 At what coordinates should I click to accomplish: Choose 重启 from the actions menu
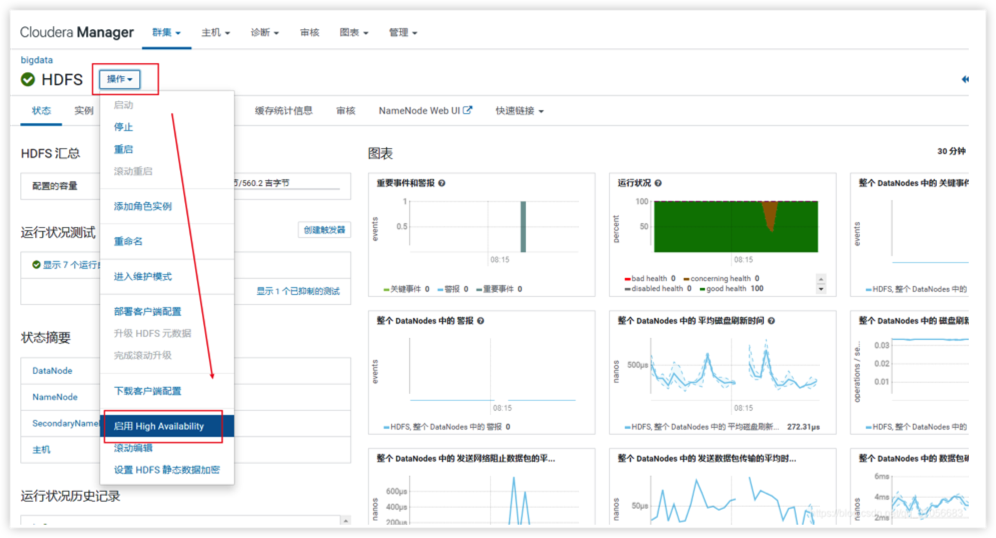[x=123, y=149]
